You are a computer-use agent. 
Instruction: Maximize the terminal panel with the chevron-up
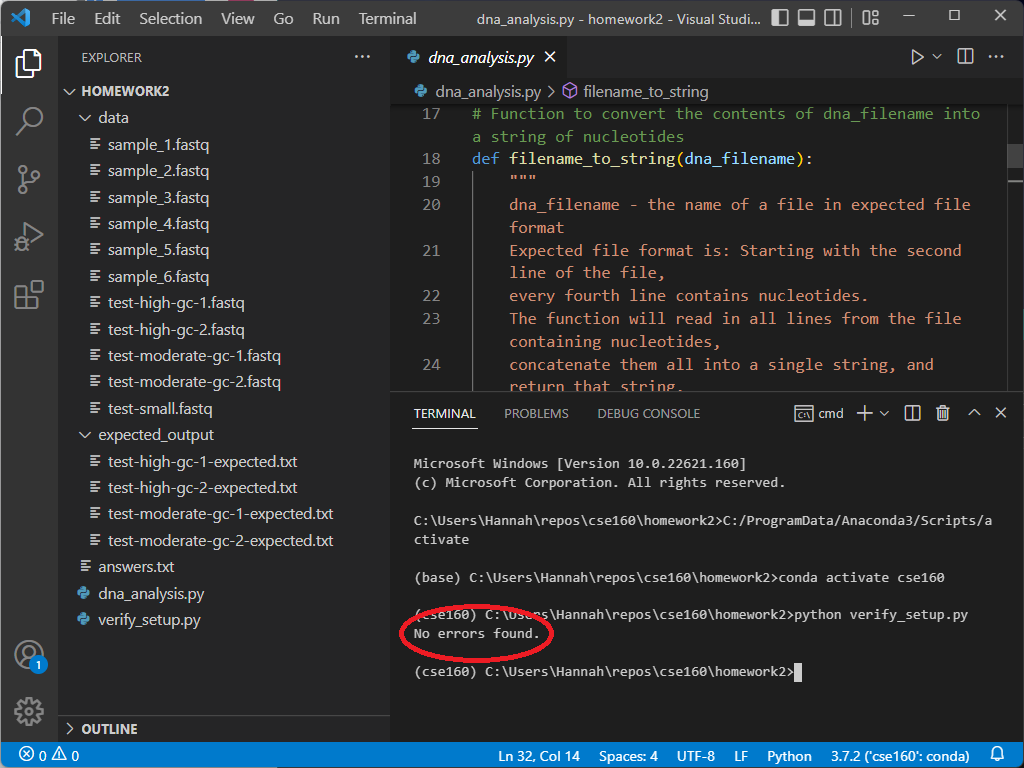coord(973,413)
